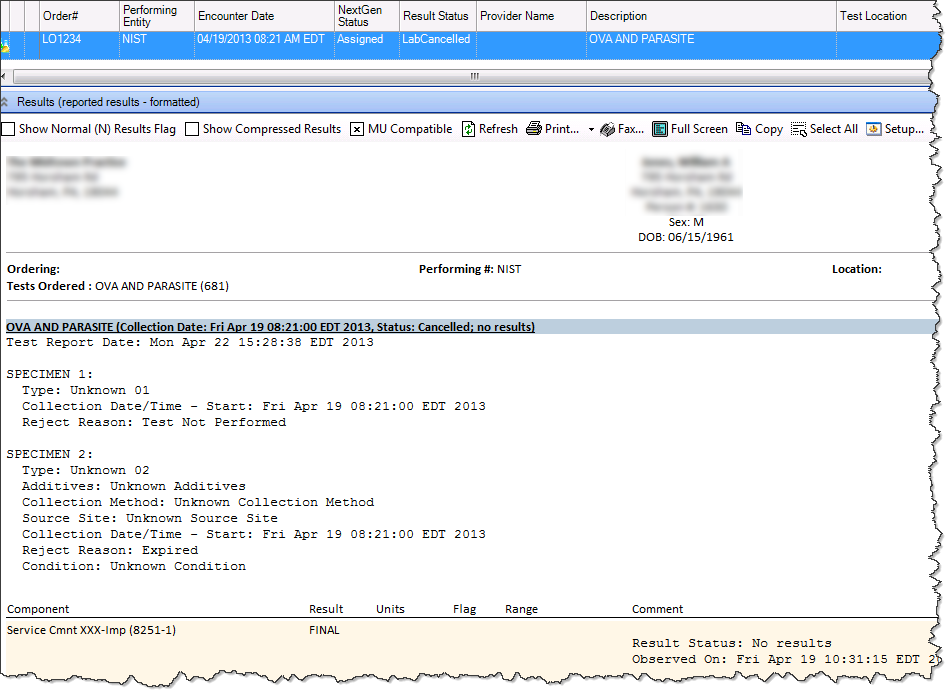Click the Assigned NextGen status cell
The height and width of the screenshot is (693, 952).
367,45
